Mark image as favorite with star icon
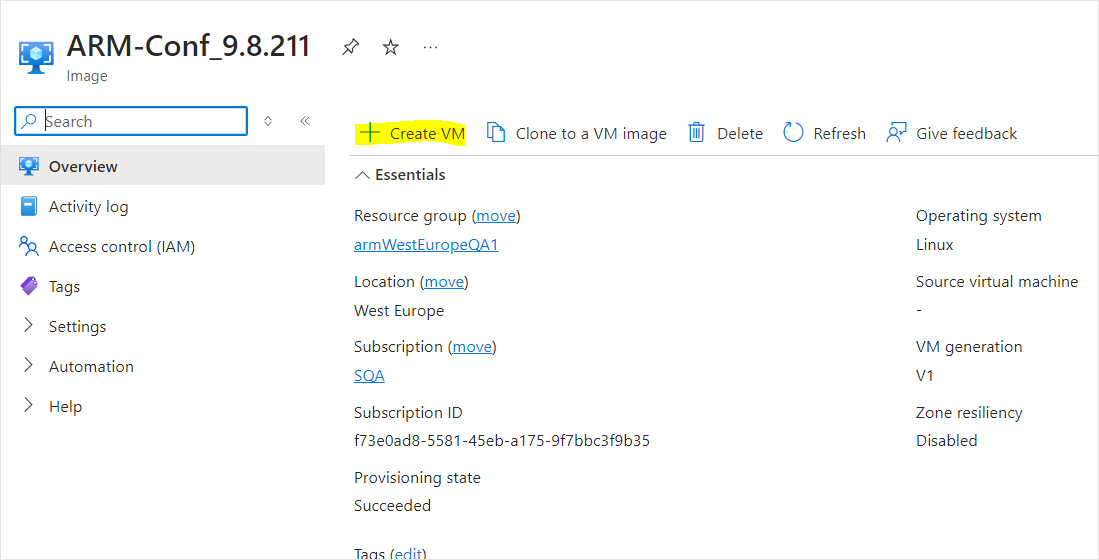The image size is (1099, 560). pyautogui.click(x=391, y=47)
